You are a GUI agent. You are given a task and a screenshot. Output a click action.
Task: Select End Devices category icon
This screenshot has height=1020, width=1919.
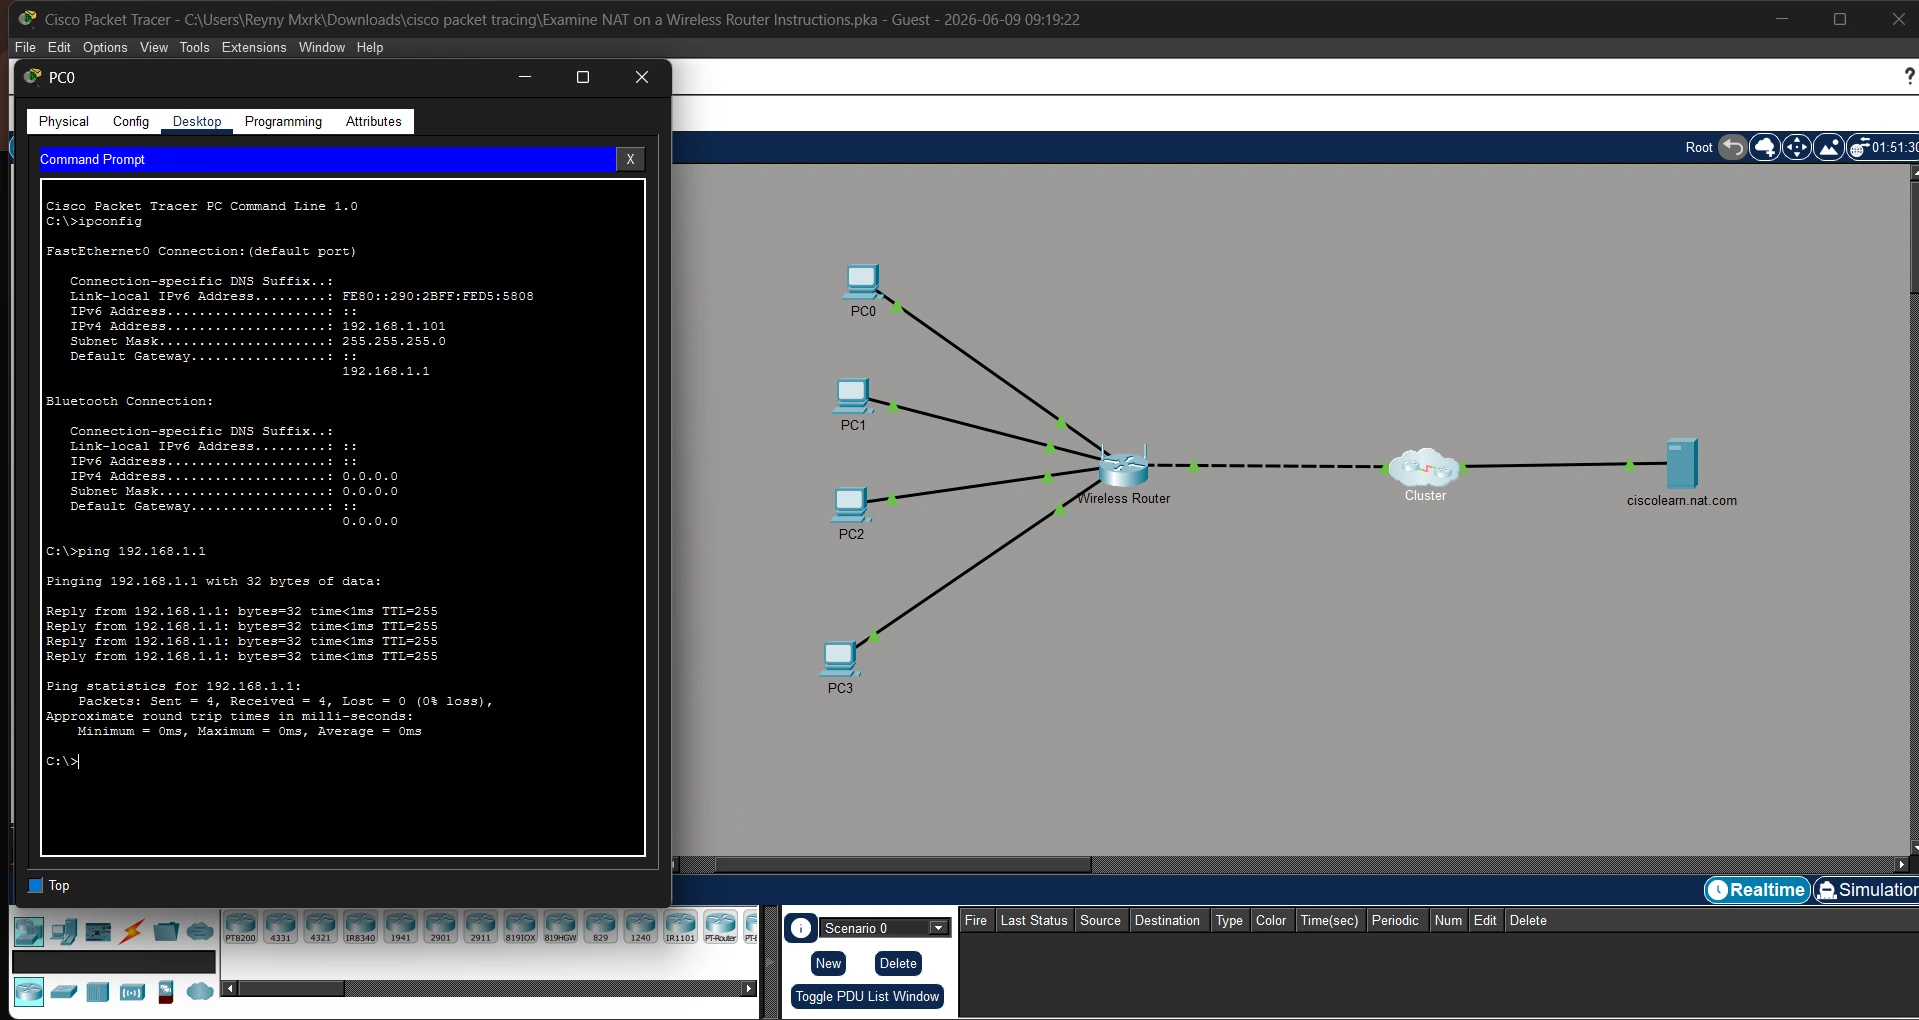click(64, 932)
